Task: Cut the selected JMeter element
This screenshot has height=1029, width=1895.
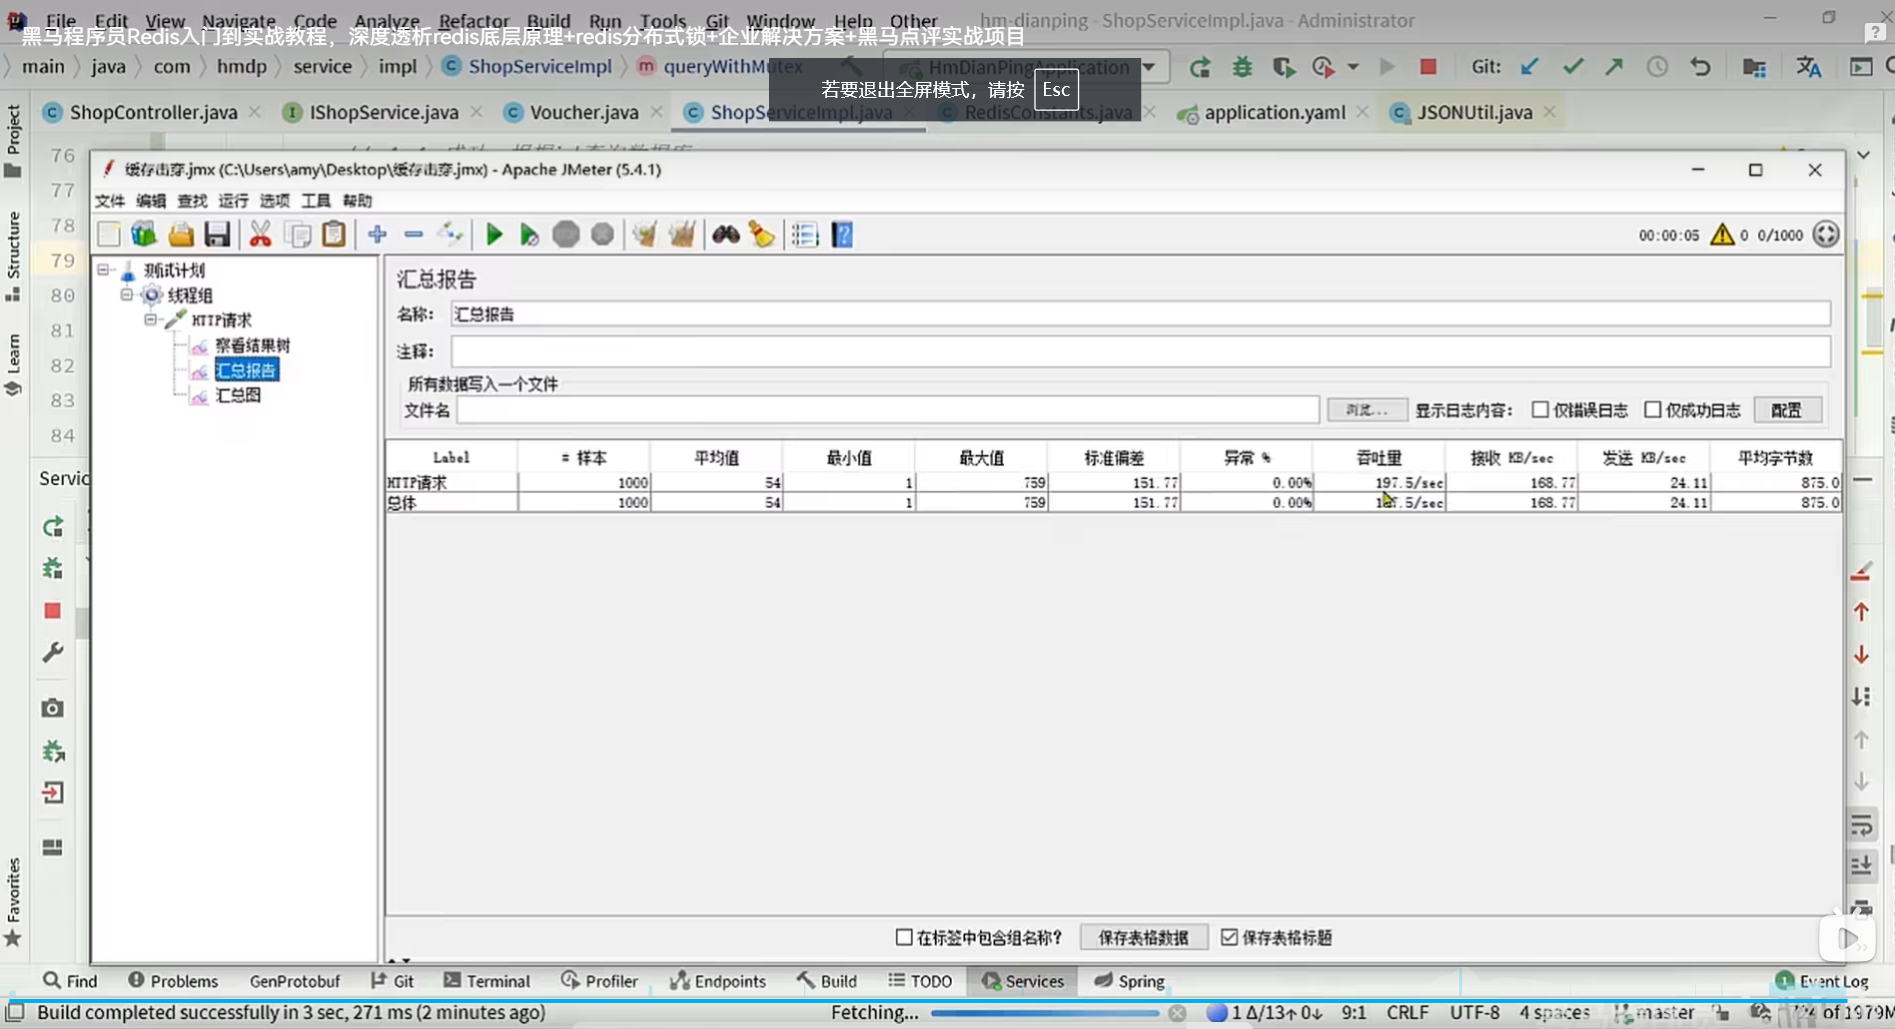Action: 260,235
